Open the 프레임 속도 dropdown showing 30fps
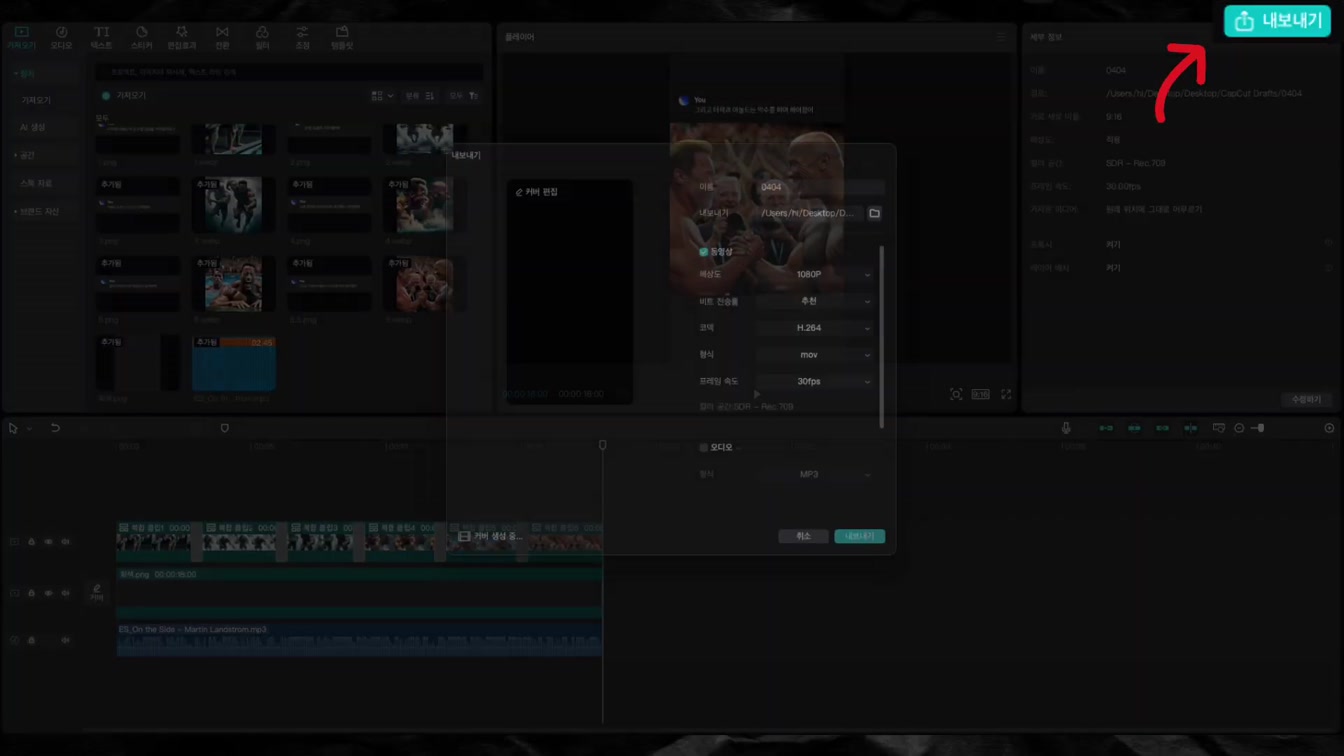 (x=815, y=381)
